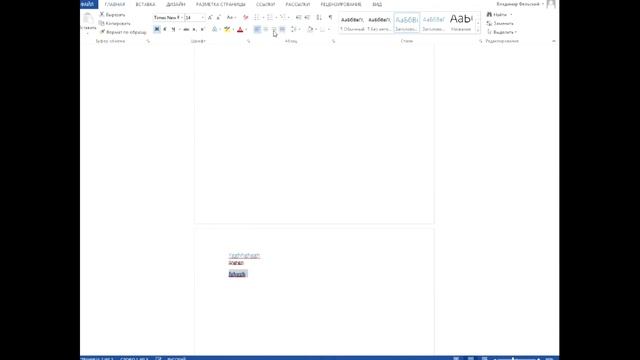Screen dimensions: 640x360
Task: Open the РЕЦЕНЗИРОВАНИЕ ribbon tab
Action: point(341,4)
